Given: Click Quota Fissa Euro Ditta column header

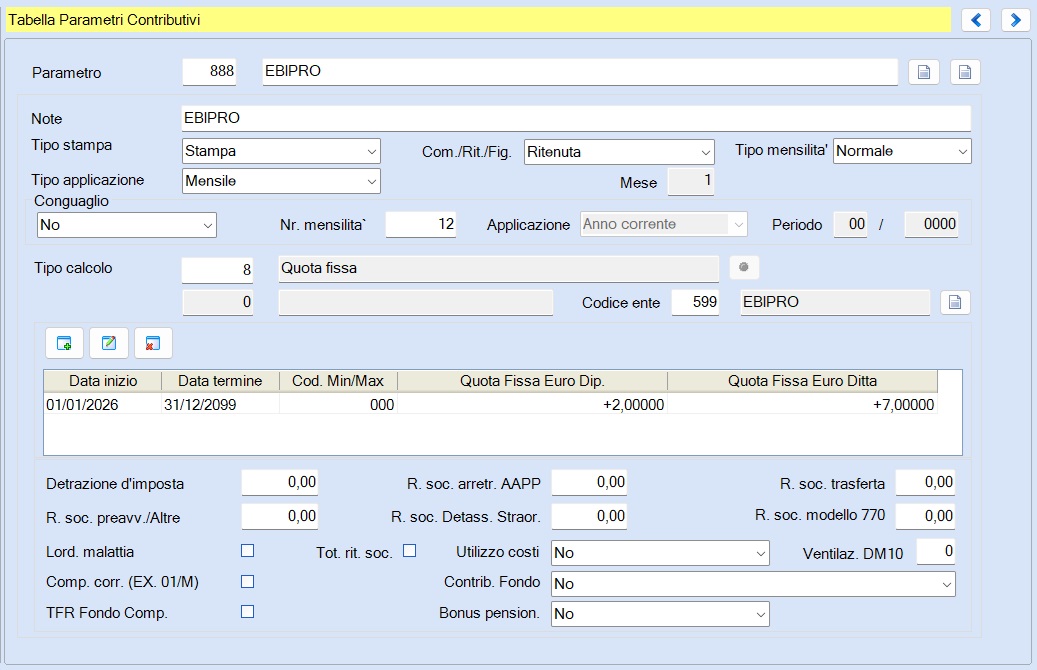Looking at the screenshot, I should [802, 381].
